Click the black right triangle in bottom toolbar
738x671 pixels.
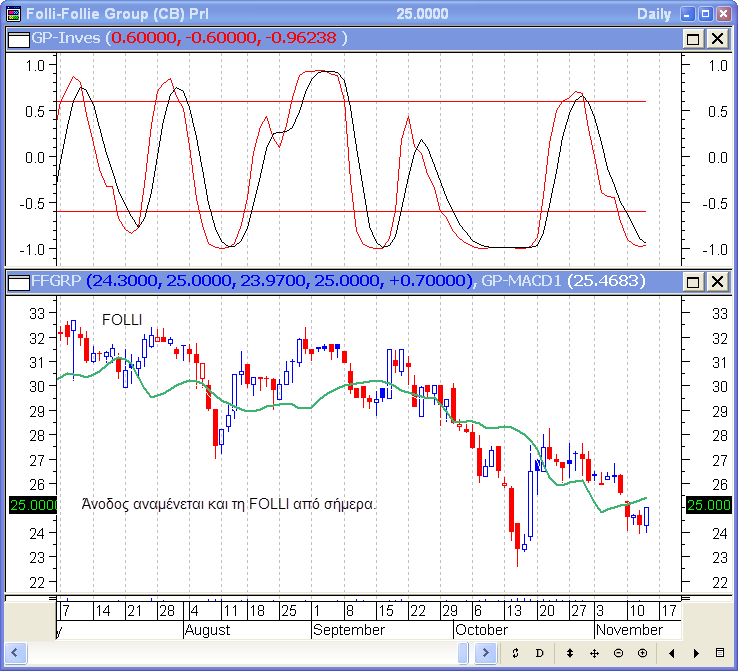tap(694, 653)
